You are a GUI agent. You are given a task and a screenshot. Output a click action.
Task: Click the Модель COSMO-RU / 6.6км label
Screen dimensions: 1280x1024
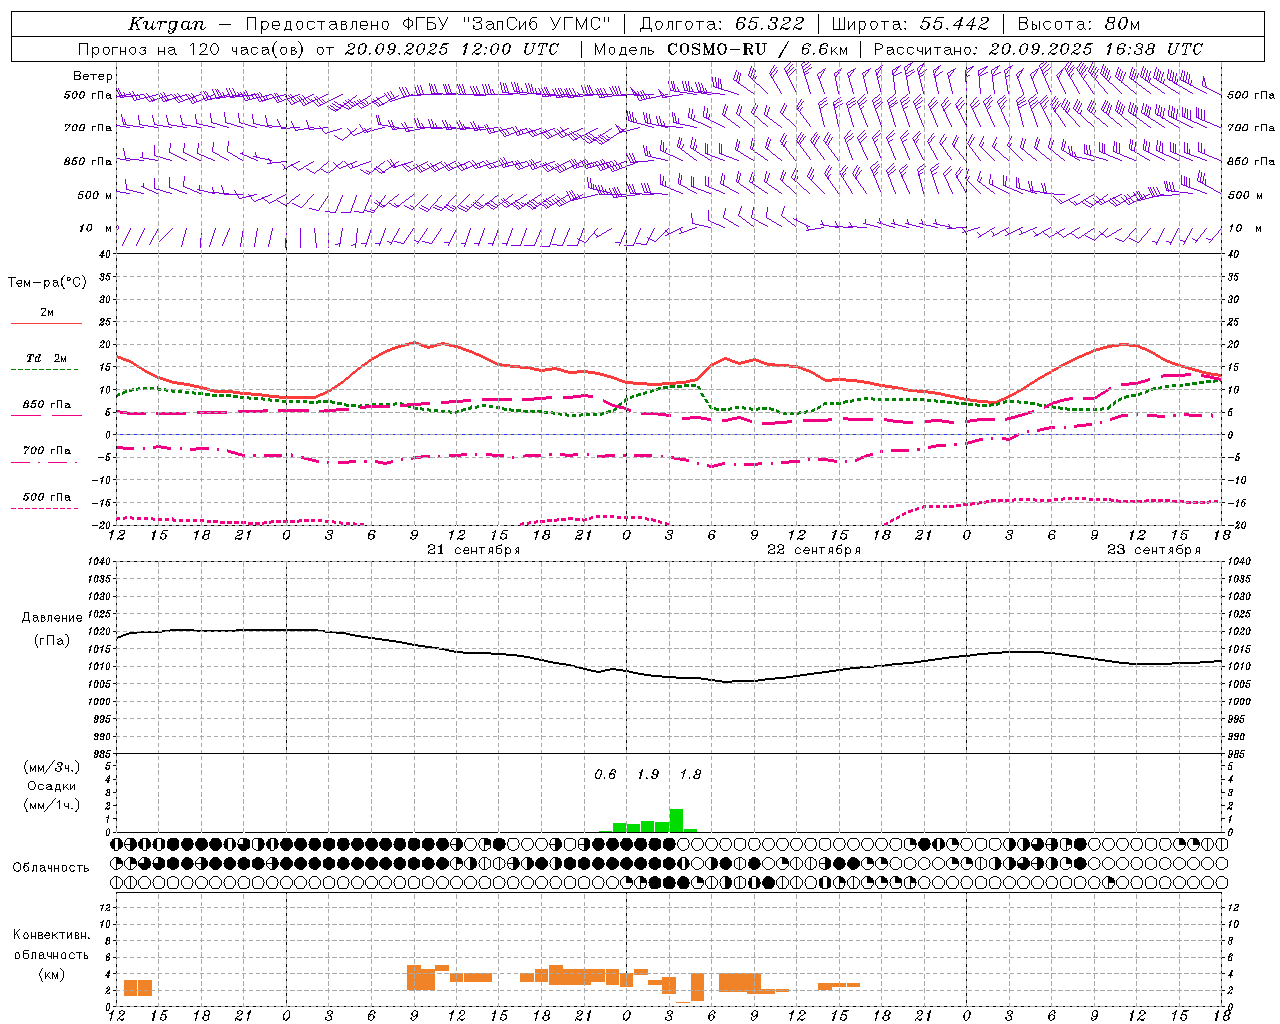[x=721, y=49]
